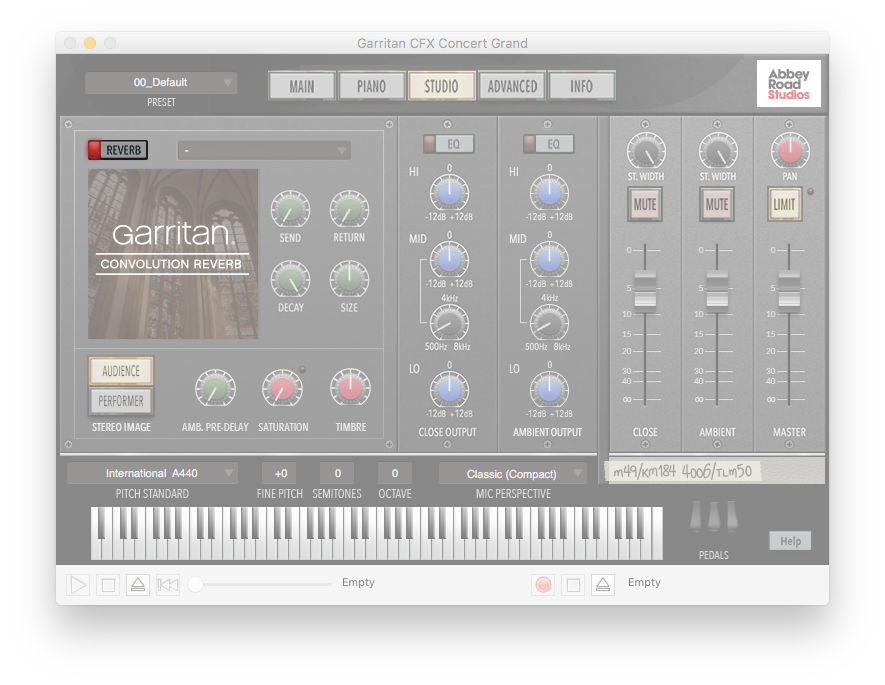Click the Close channel volume fader
Viewport: 885px width, 685px height.
(x=645, y=290)
